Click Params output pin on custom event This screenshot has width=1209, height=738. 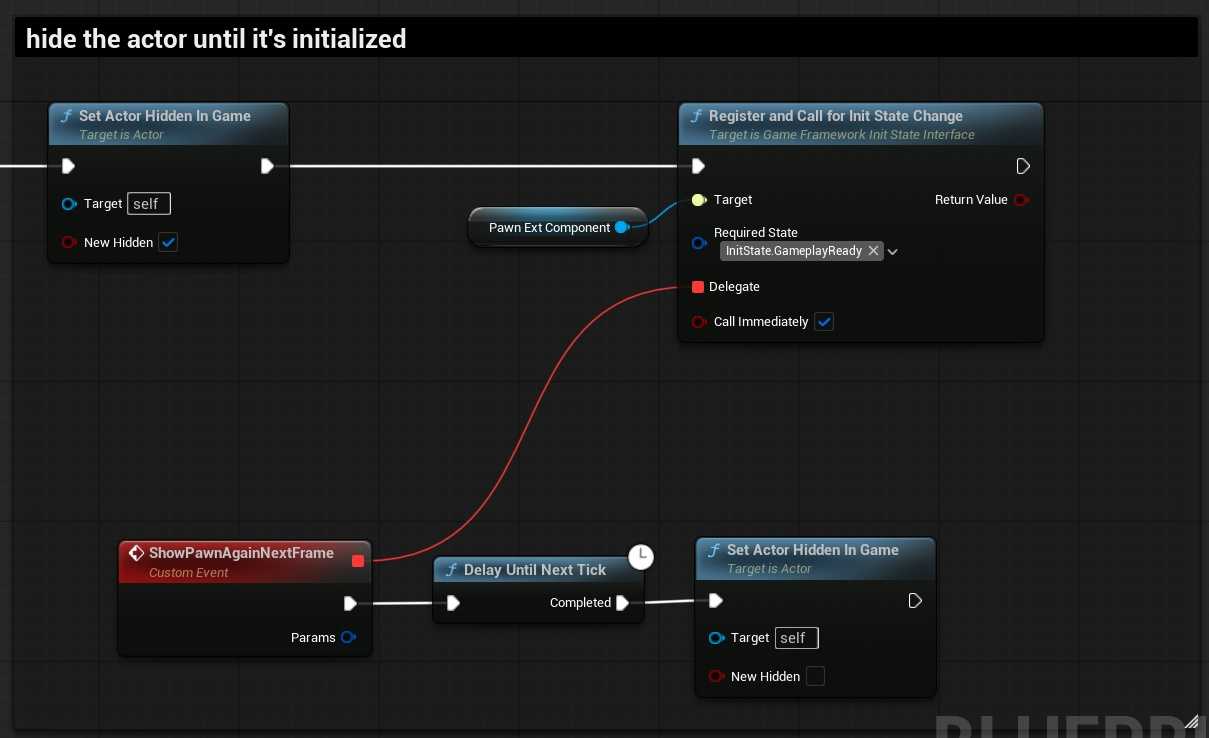click(x=348, y=637)
